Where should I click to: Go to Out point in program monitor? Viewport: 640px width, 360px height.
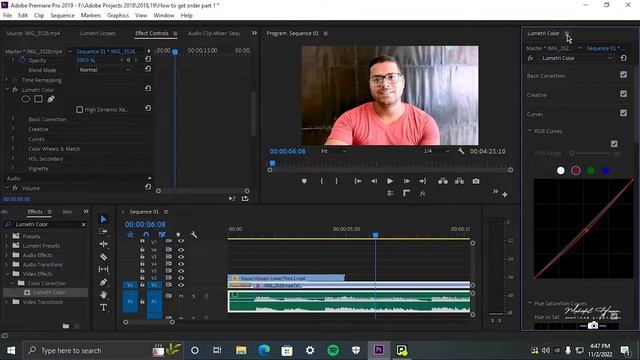(x=422, y=181)
